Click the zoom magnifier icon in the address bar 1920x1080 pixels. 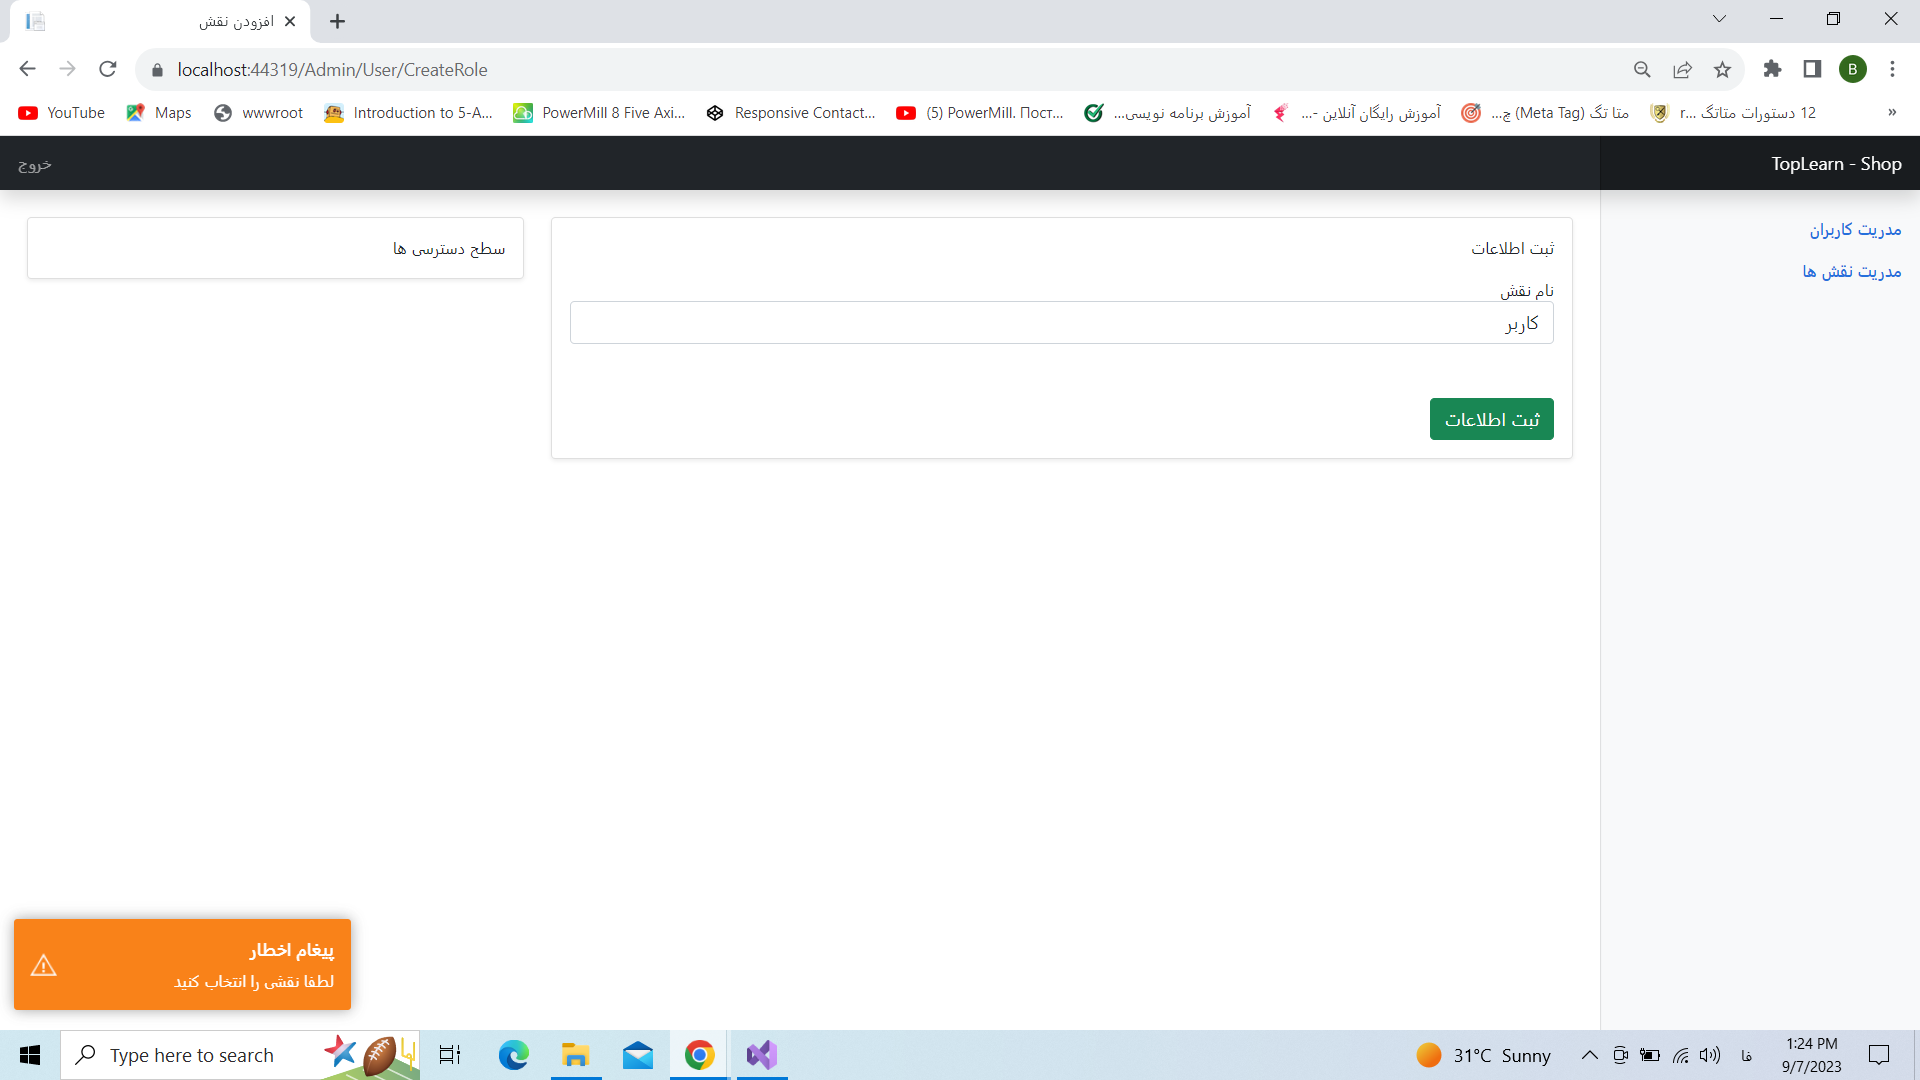(1642, 69)
